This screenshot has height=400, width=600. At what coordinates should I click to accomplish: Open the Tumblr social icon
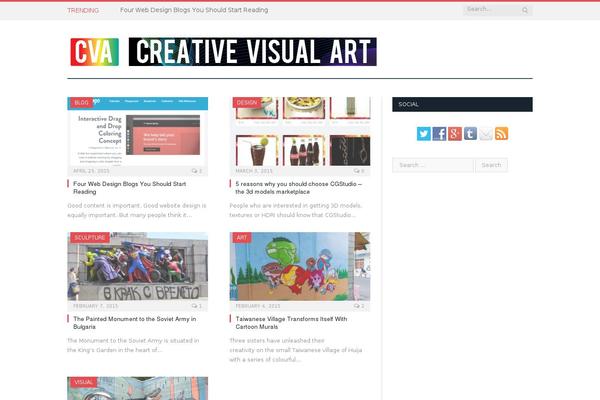pos(471,134)
